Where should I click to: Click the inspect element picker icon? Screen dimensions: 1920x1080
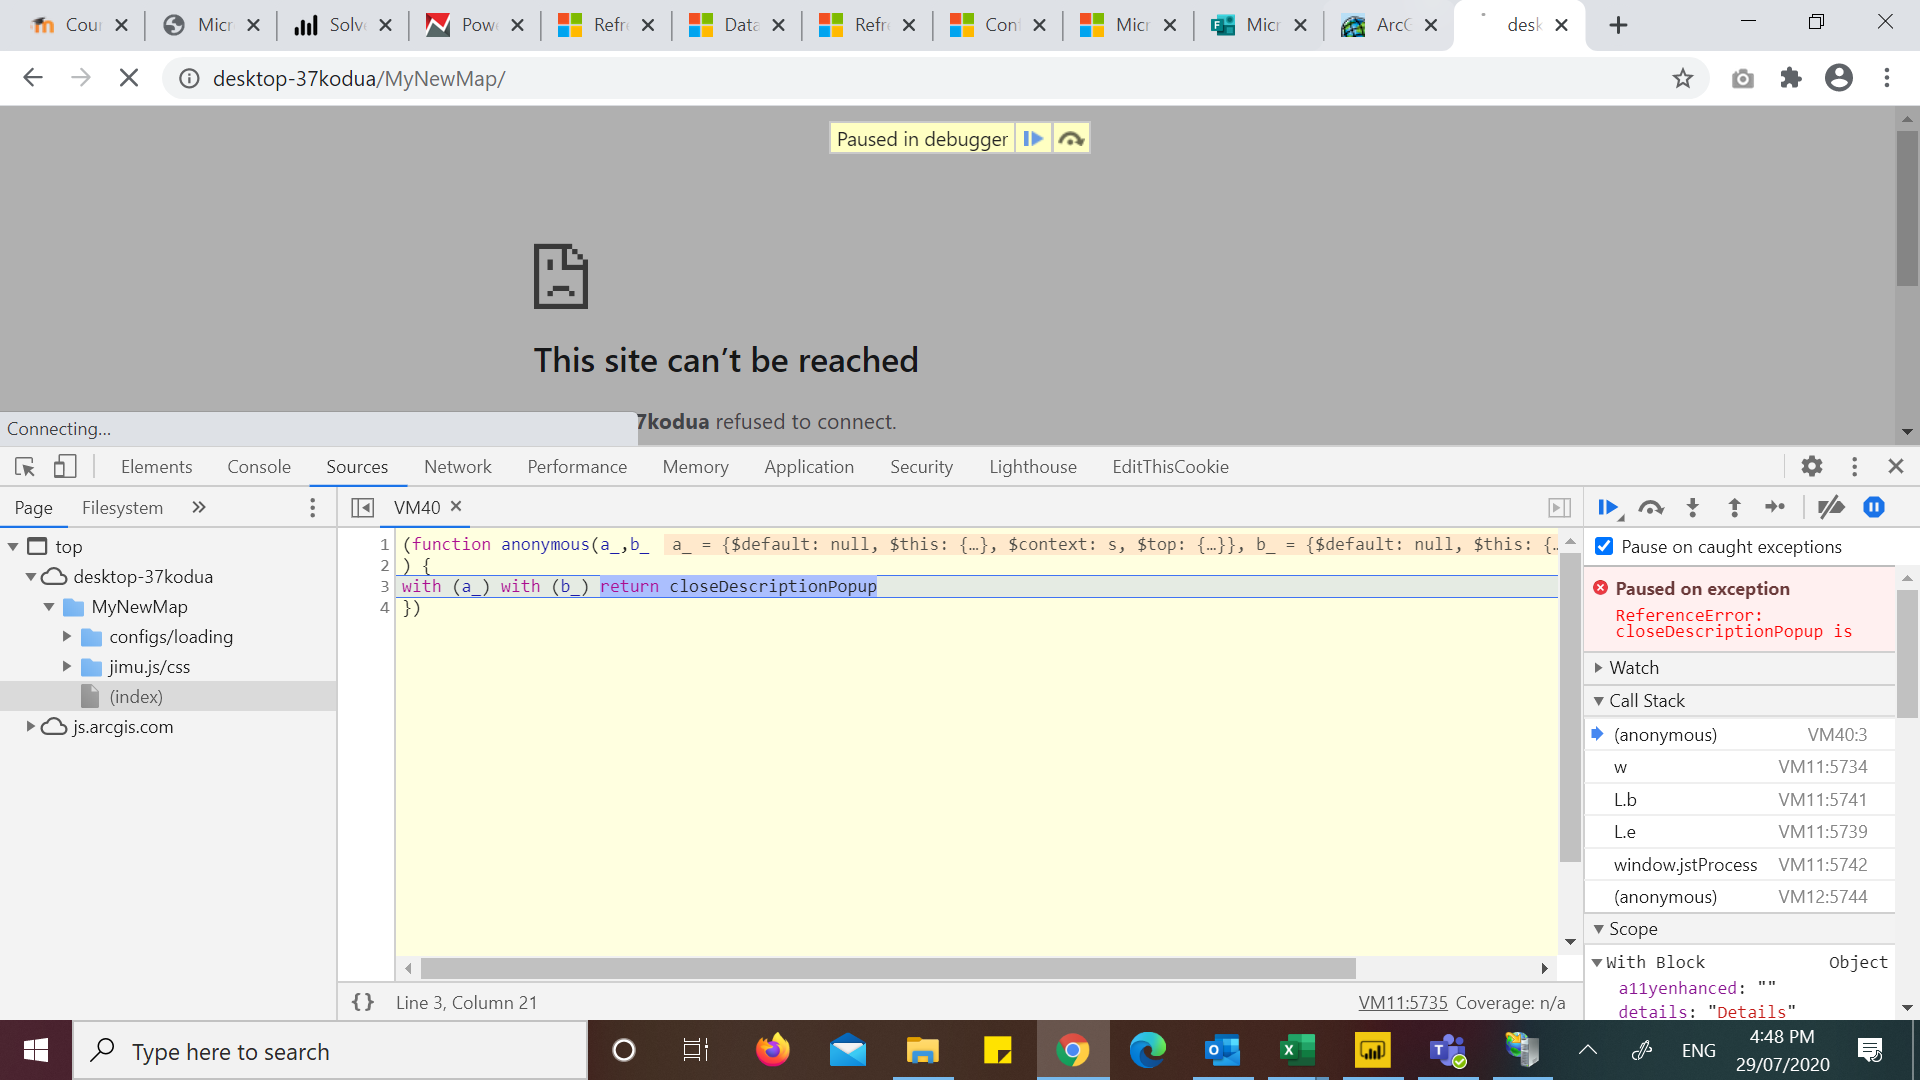click(25, 467)
